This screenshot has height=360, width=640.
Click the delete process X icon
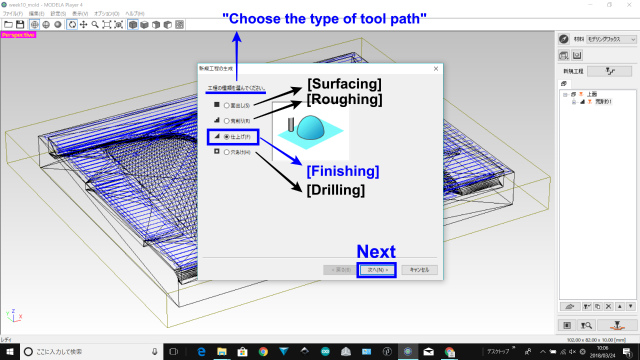click(x=609, y=306)
